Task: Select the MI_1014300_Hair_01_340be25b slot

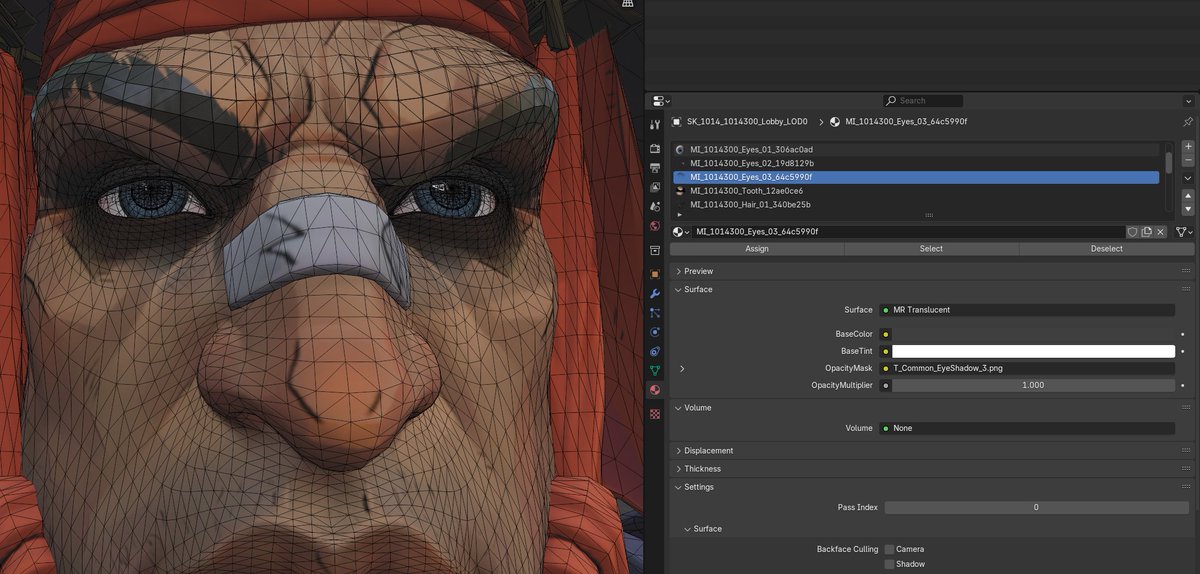Action: [x=916, y=204]
